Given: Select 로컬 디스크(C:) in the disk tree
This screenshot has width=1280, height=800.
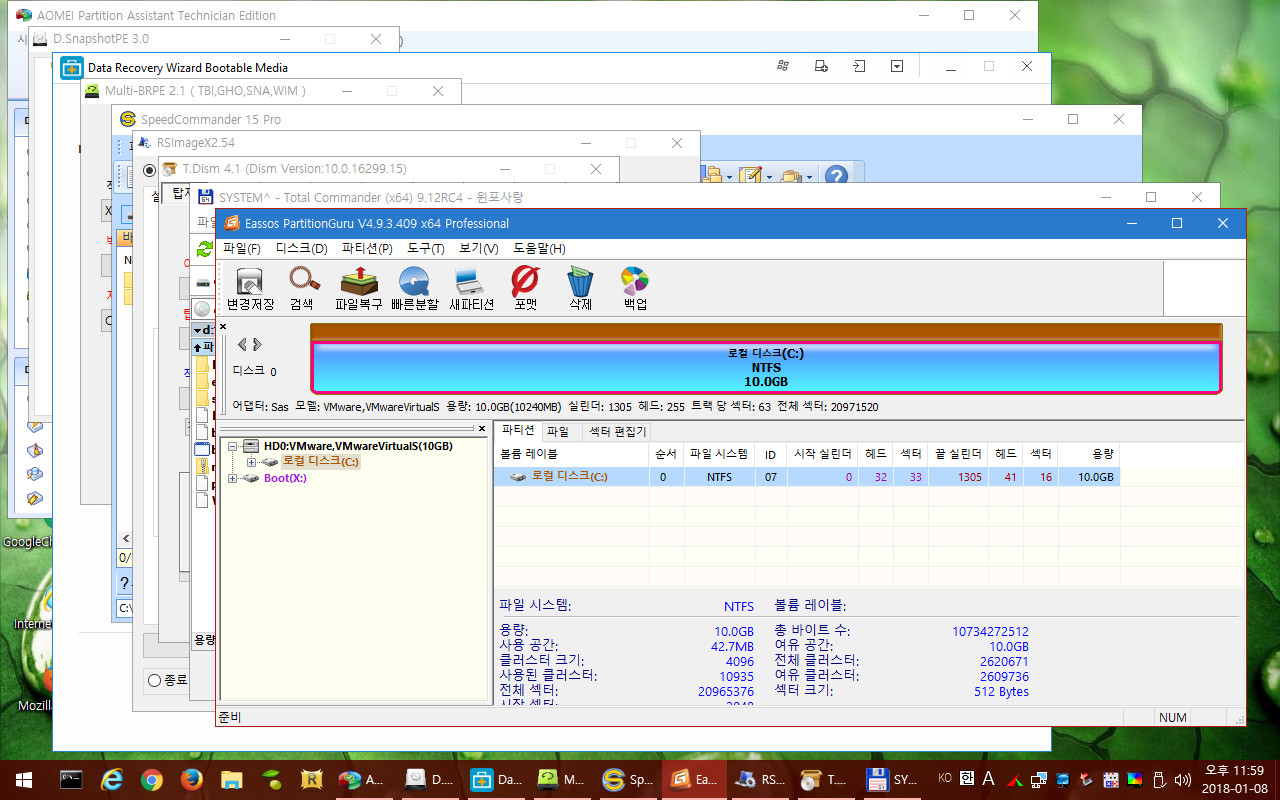Looking at the screenshot, I should coord(320,462).
